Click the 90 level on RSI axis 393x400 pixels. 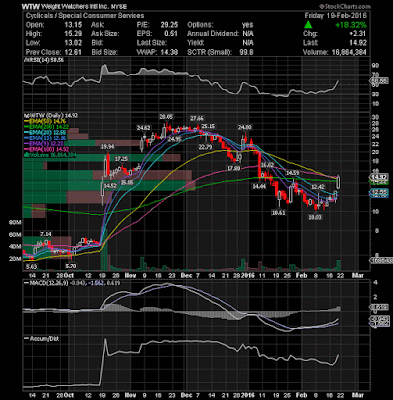(376, 66)
